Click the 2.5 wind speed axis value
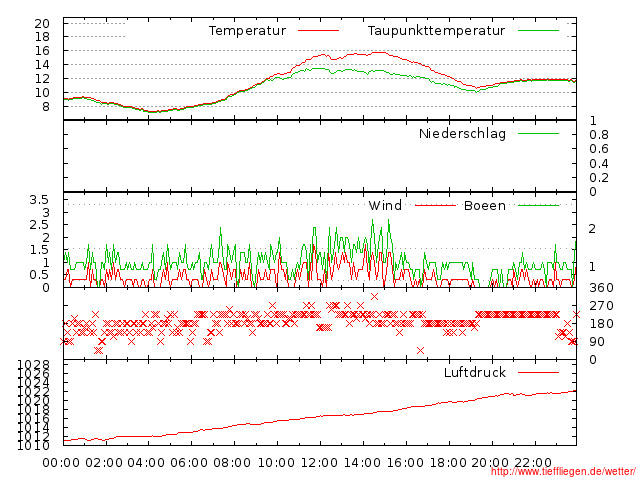Viewport: 640px width, 480px height. (39, 225)
